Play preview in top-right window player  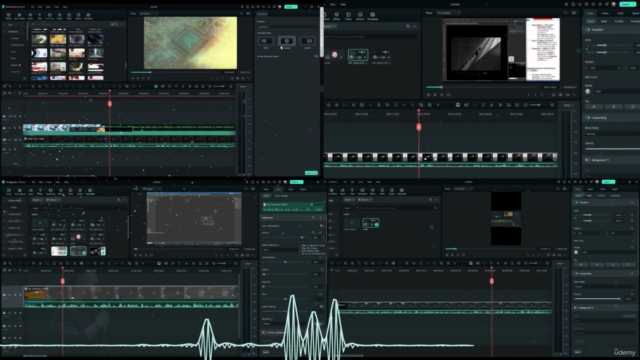coord(442,95)
